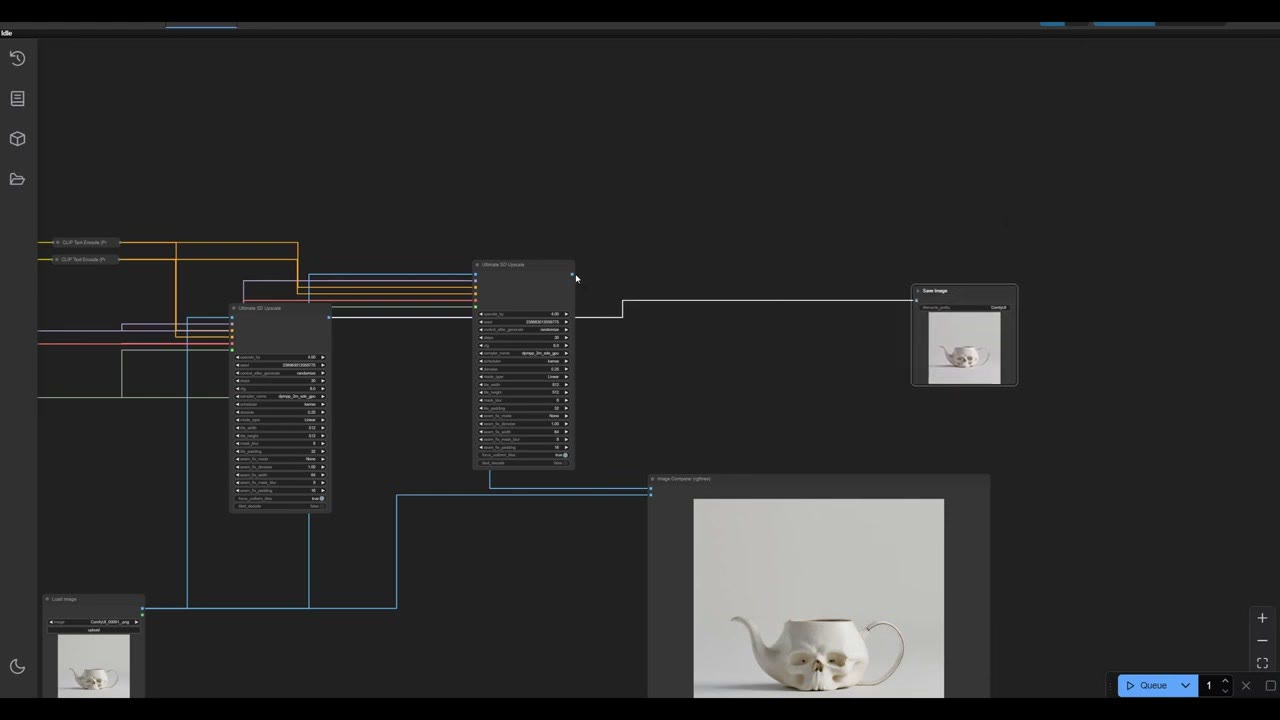
Task: Collapse the Load Image node via its title dot
Action: click(47, 599)
